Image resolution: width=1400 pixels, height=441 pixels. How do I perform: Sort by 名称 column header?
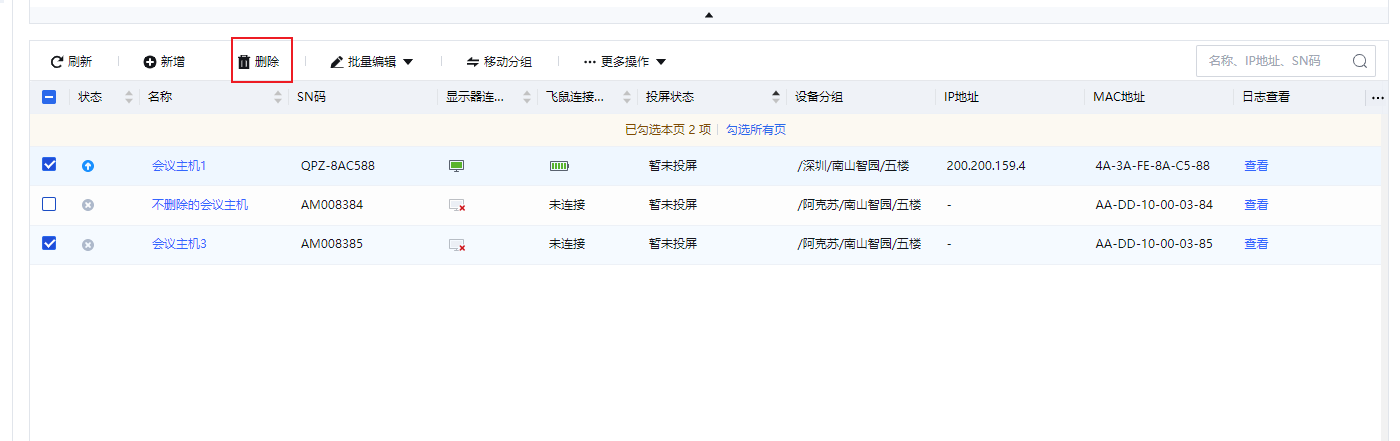coord(160,97)
